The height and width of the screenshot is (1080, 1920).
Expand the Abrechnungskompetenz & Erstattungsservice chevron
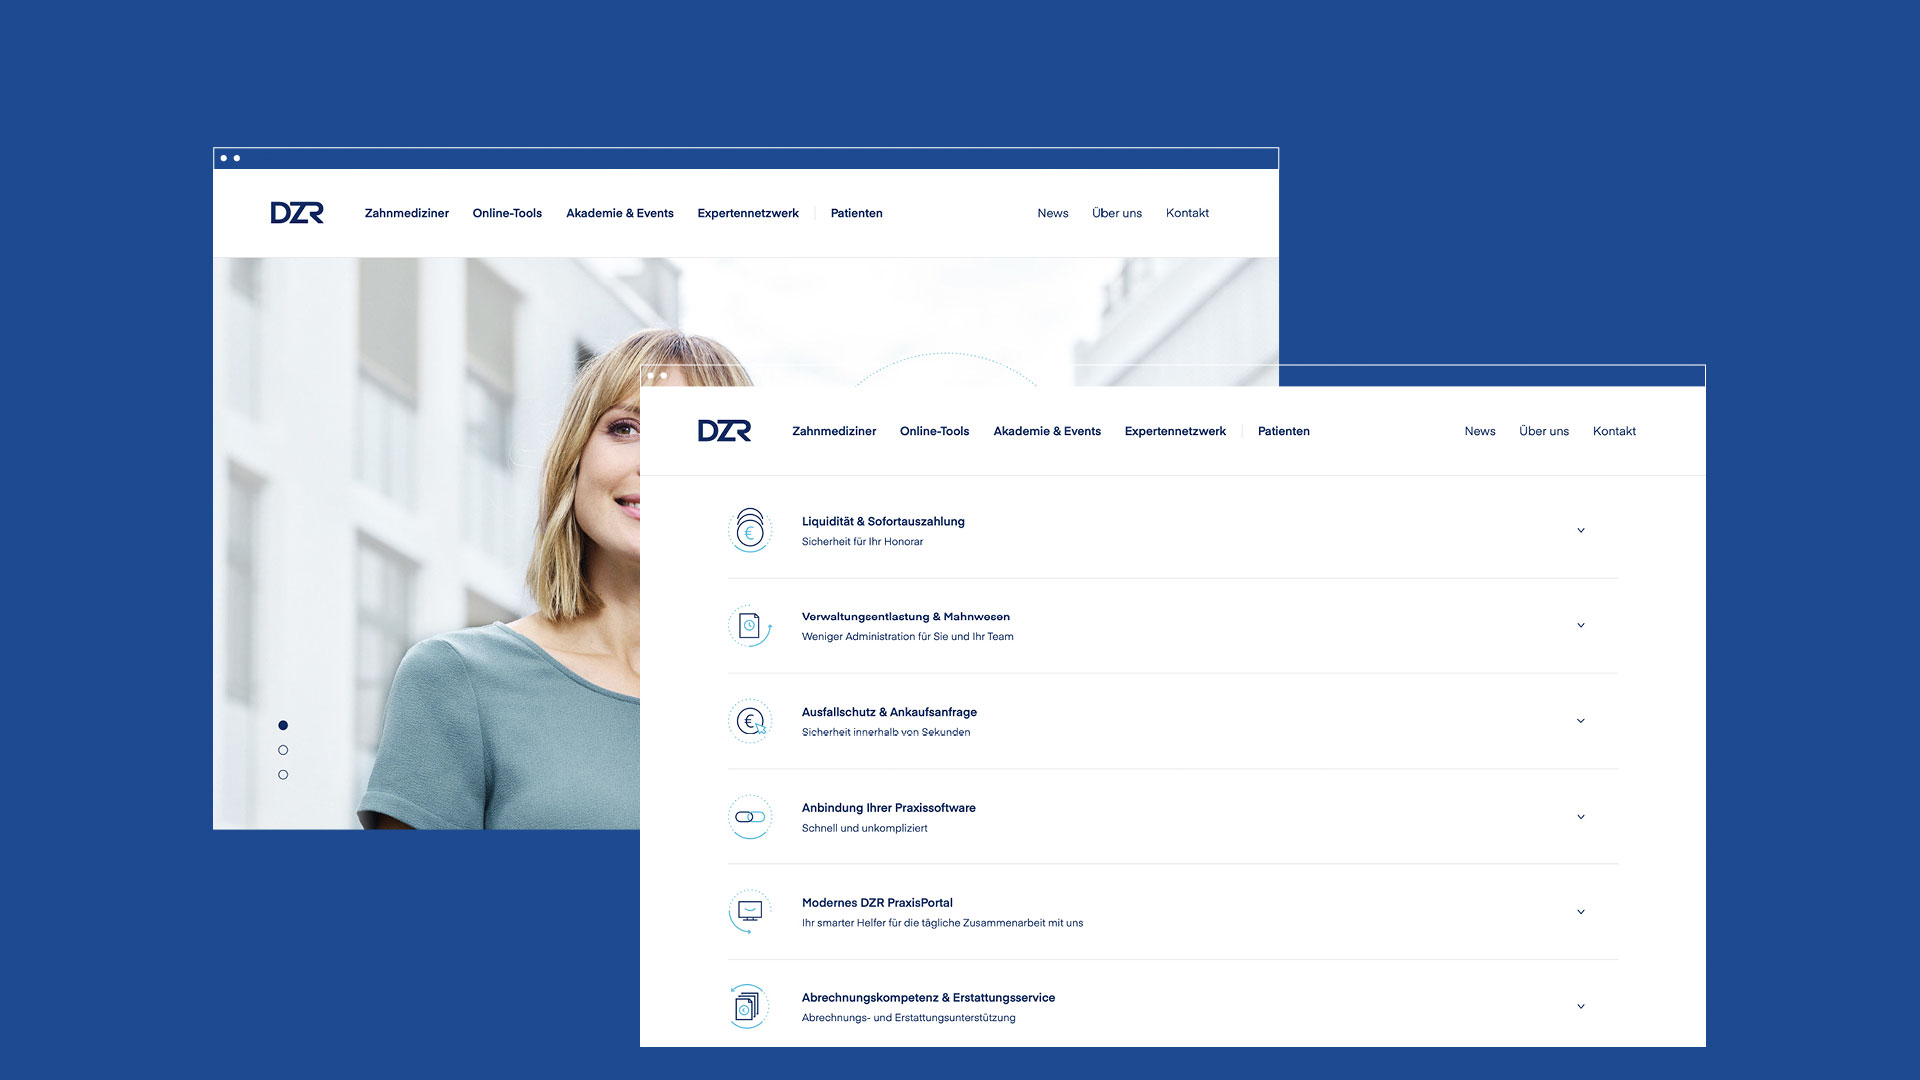pos(1581,1007)
